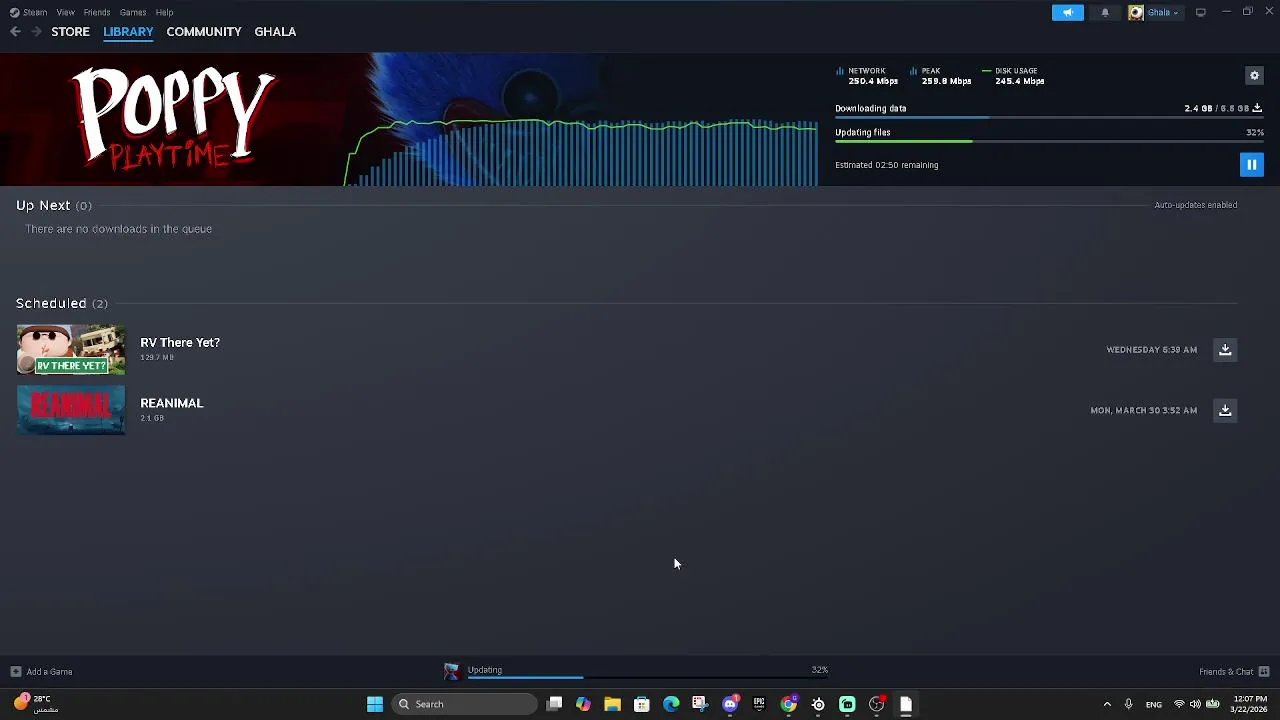
Task: Open the Steam menu
Action: [x=28, y=12]
